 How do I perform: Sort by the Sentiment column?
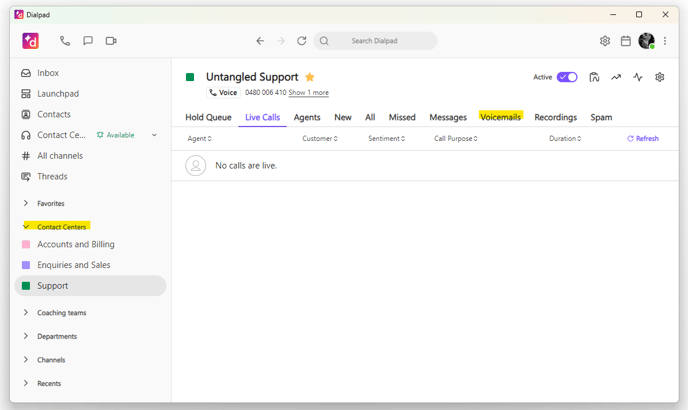click(387, 138)
